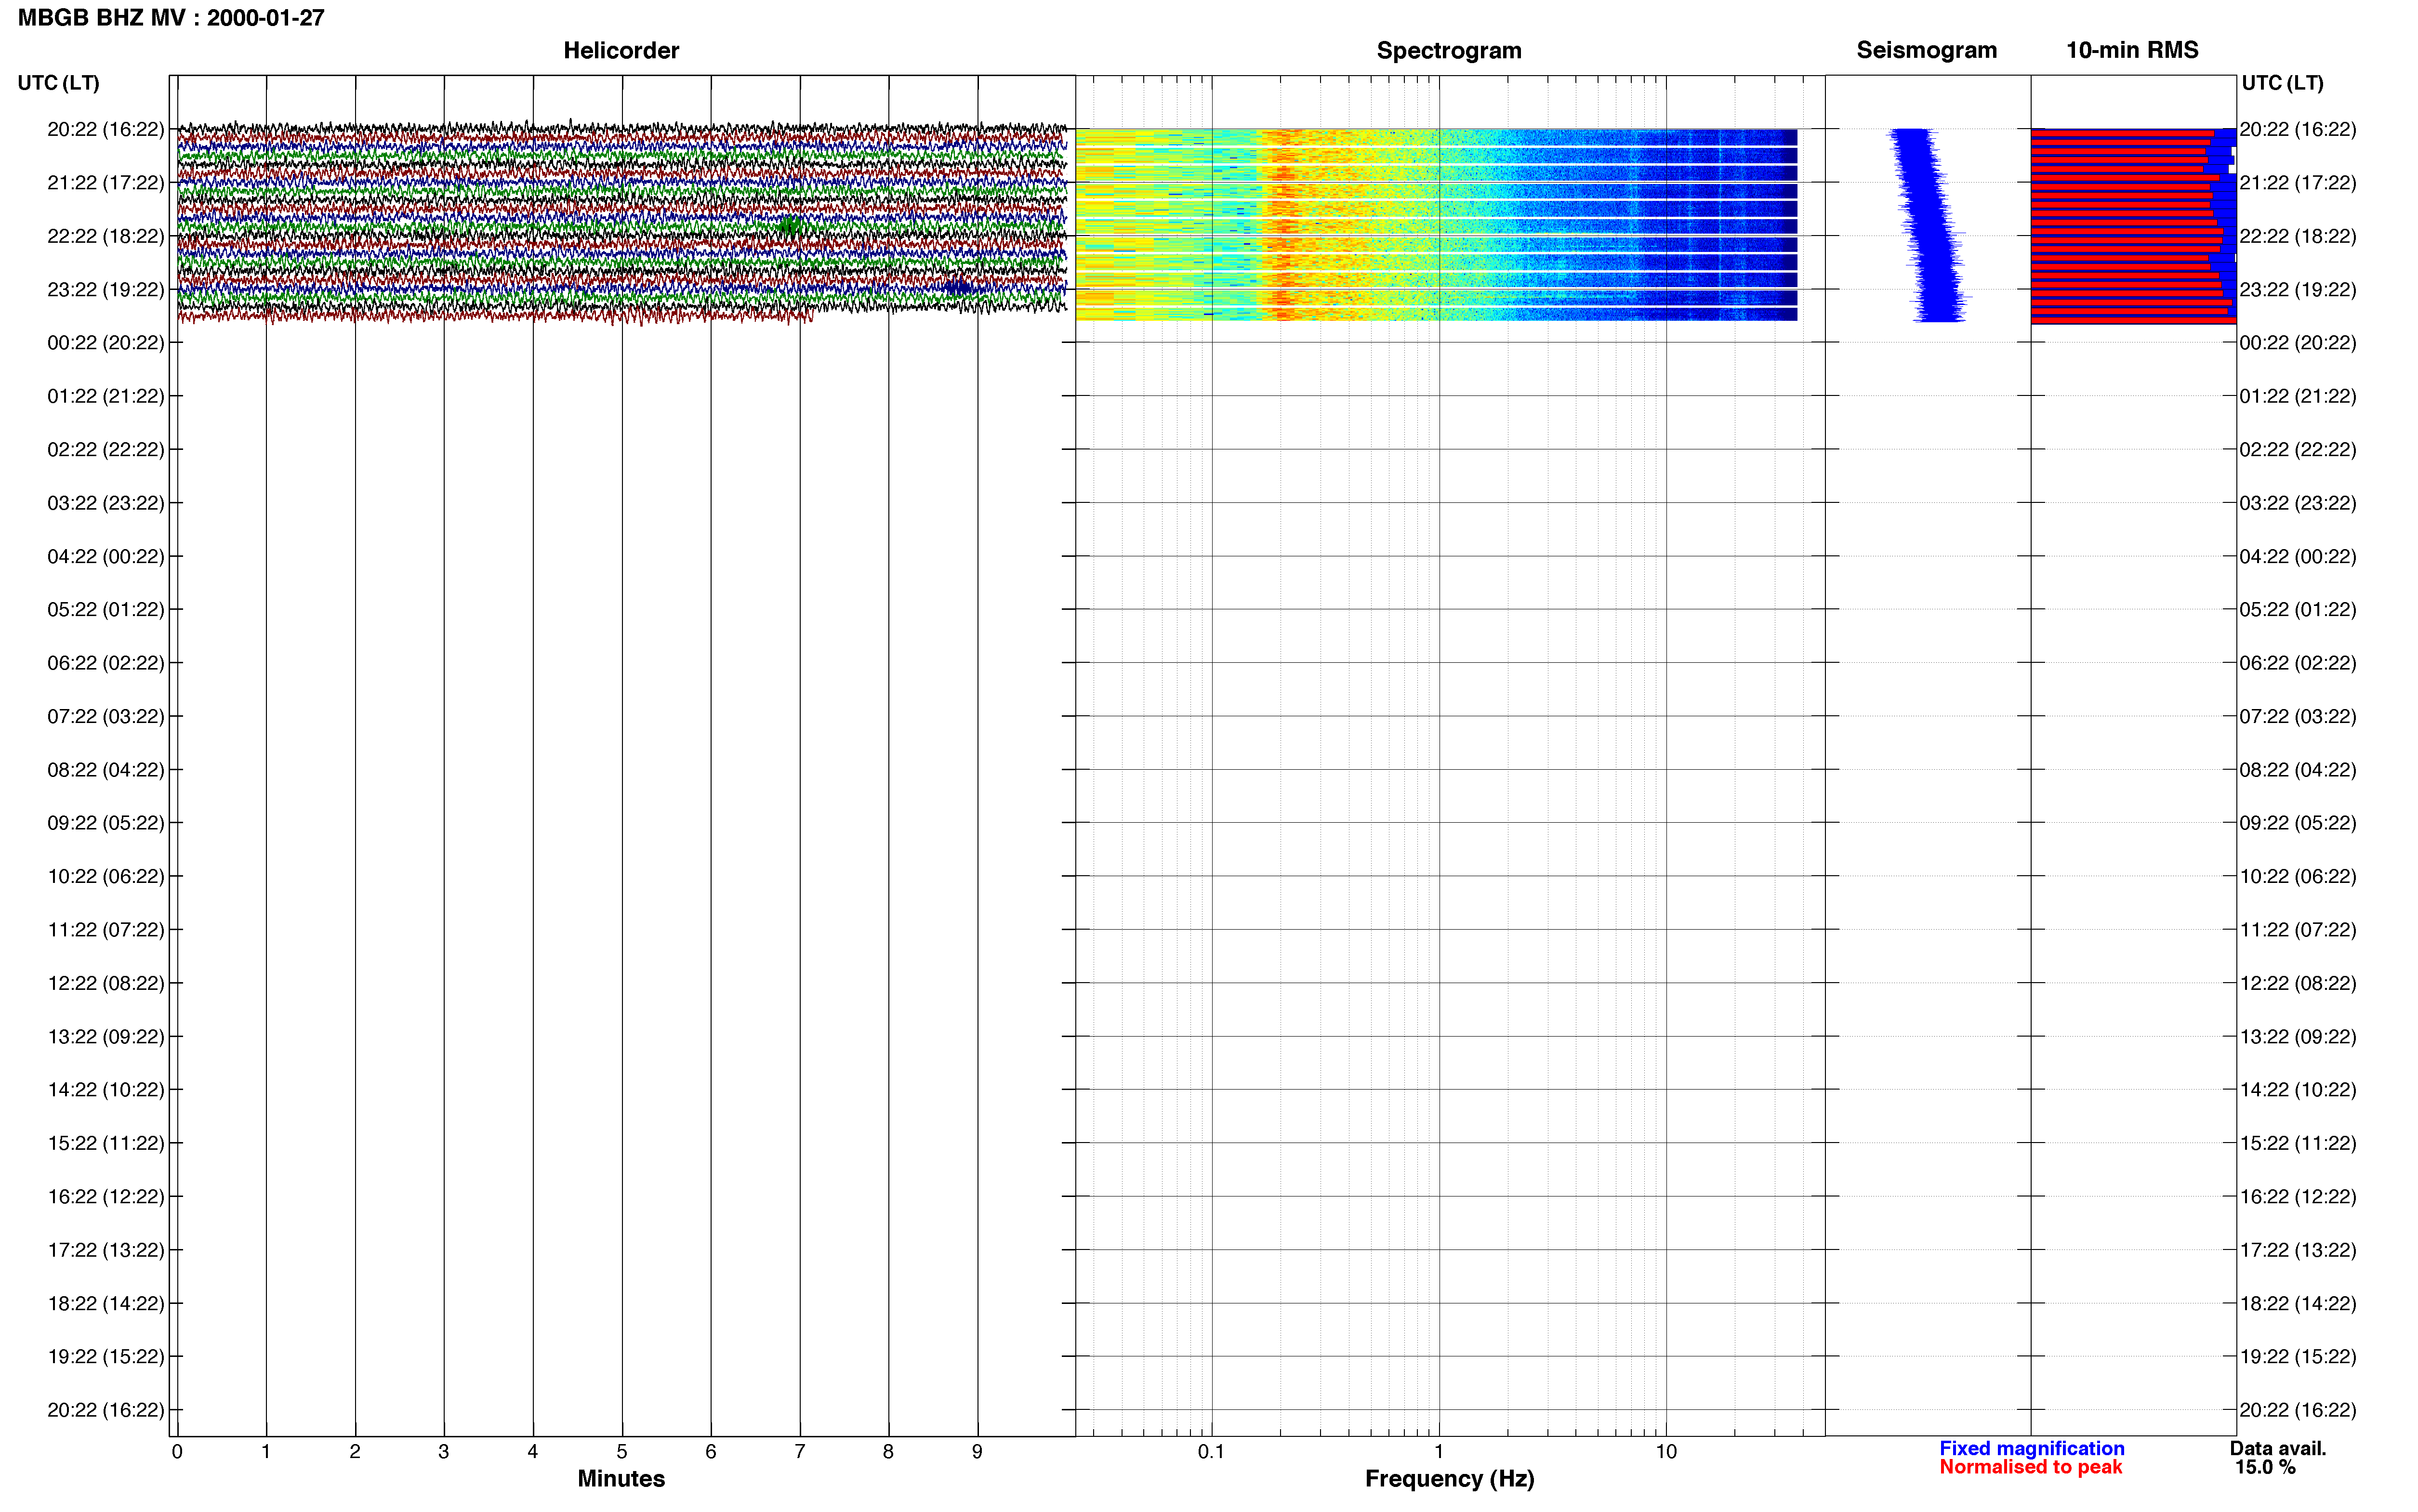Click the '7' tick on the Minutes axis

[800, 1451]
